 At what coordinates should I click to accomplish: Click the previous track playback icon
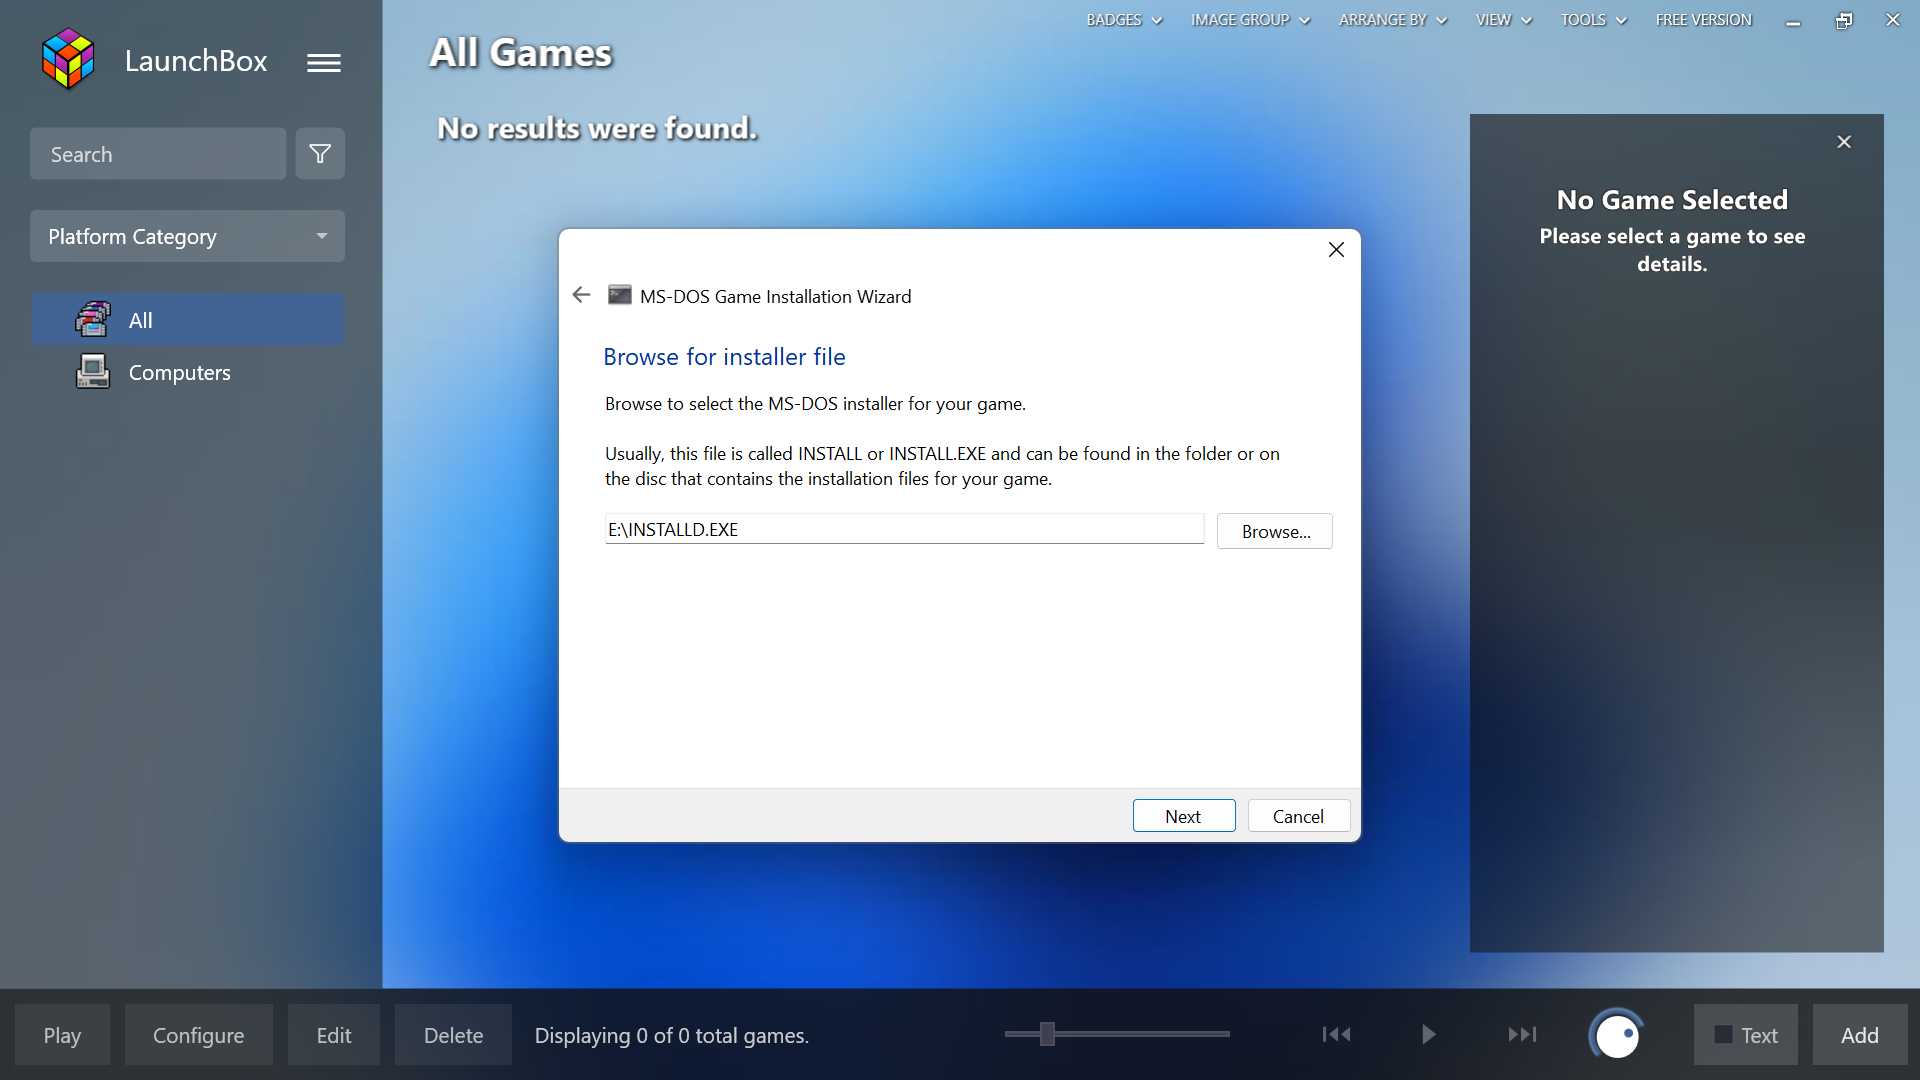[1336, 1035]
